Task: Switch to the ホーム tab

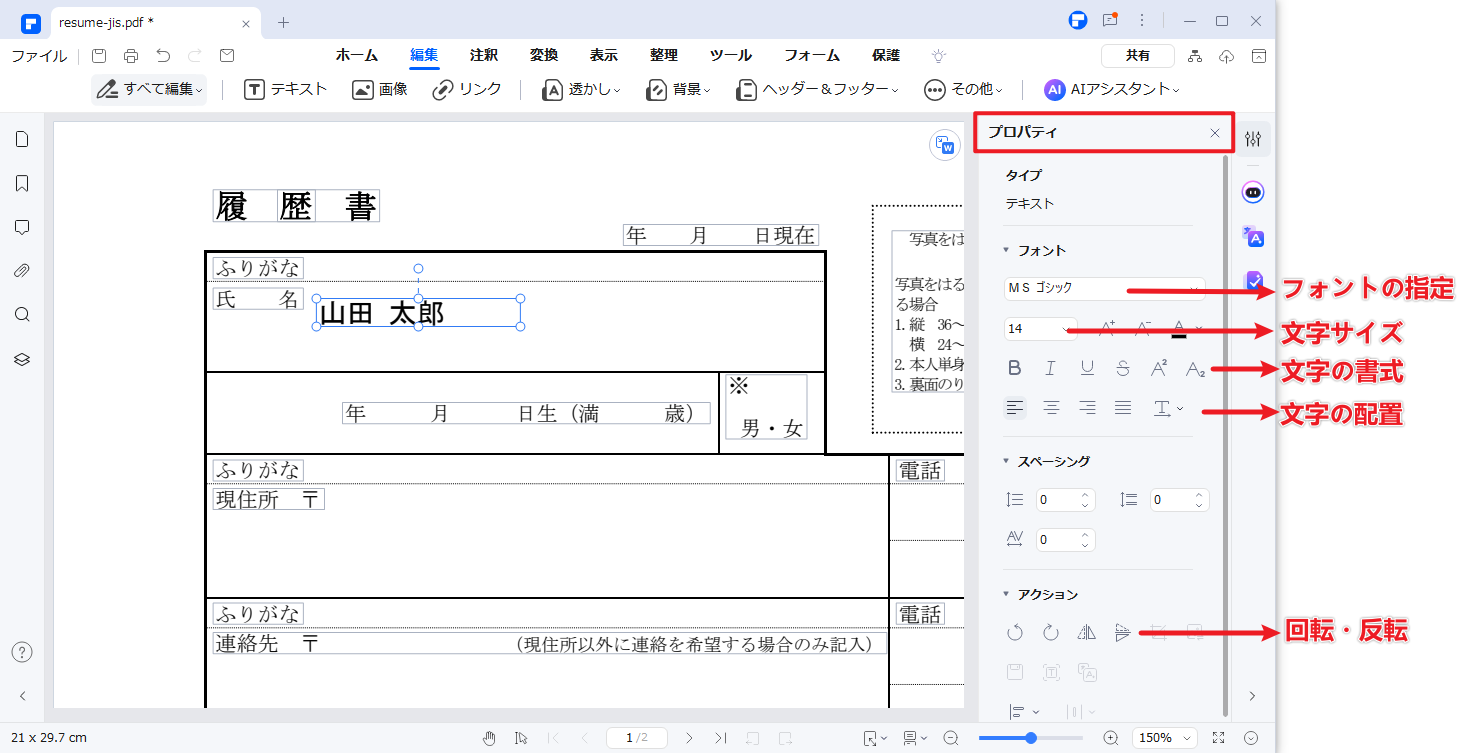Action: 357,56
